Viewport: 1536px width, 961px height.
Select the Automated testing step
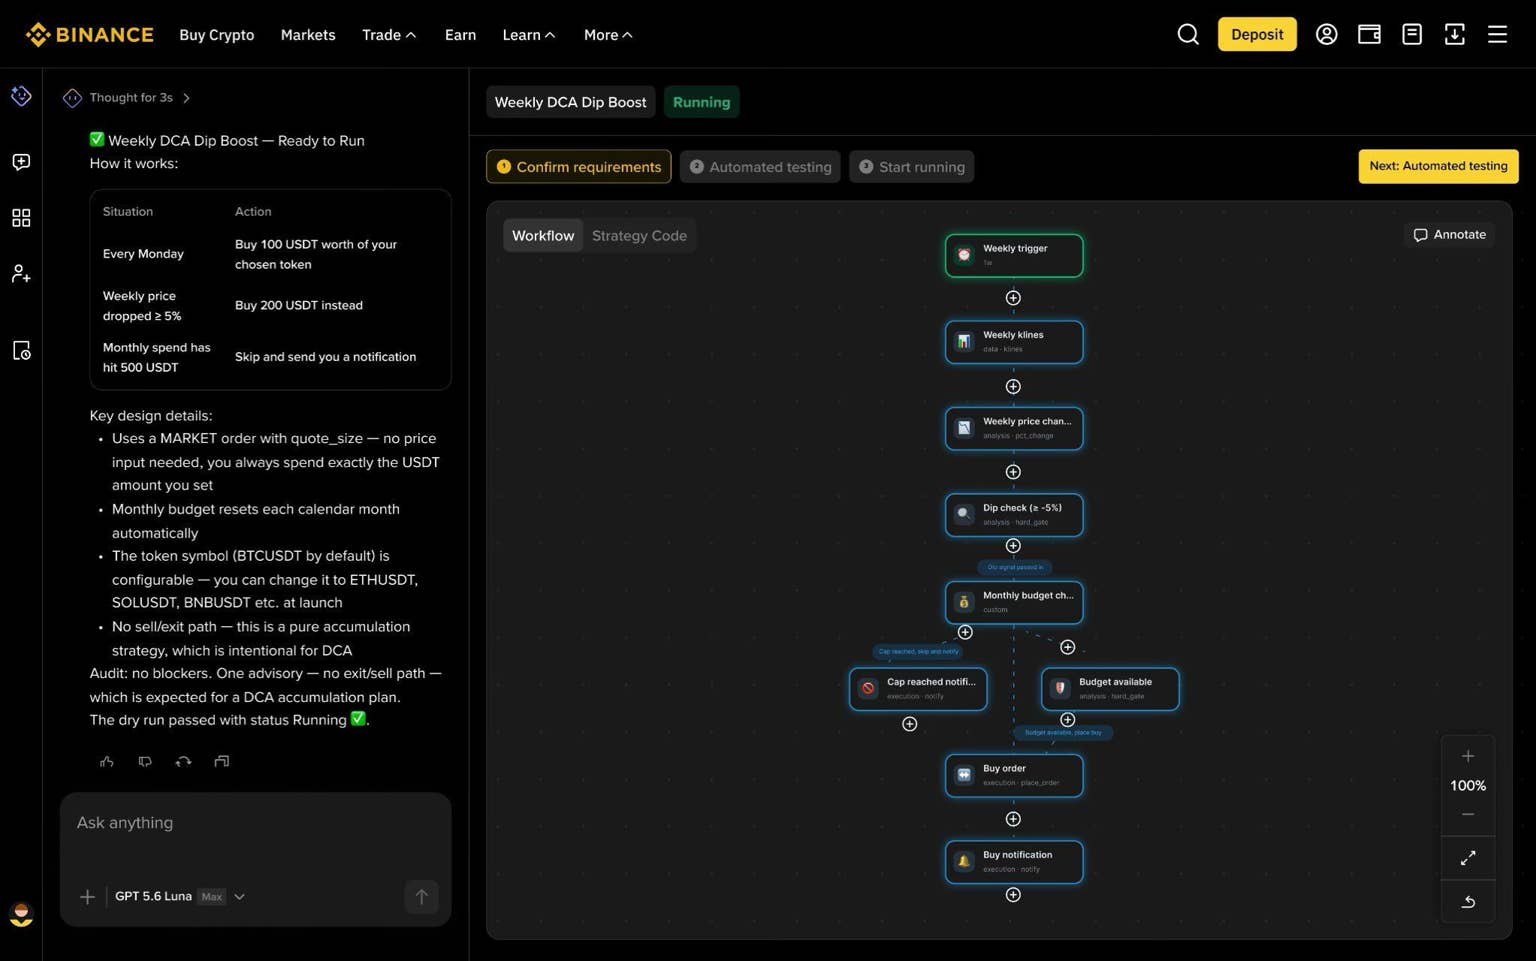click(x=760, y=167)
